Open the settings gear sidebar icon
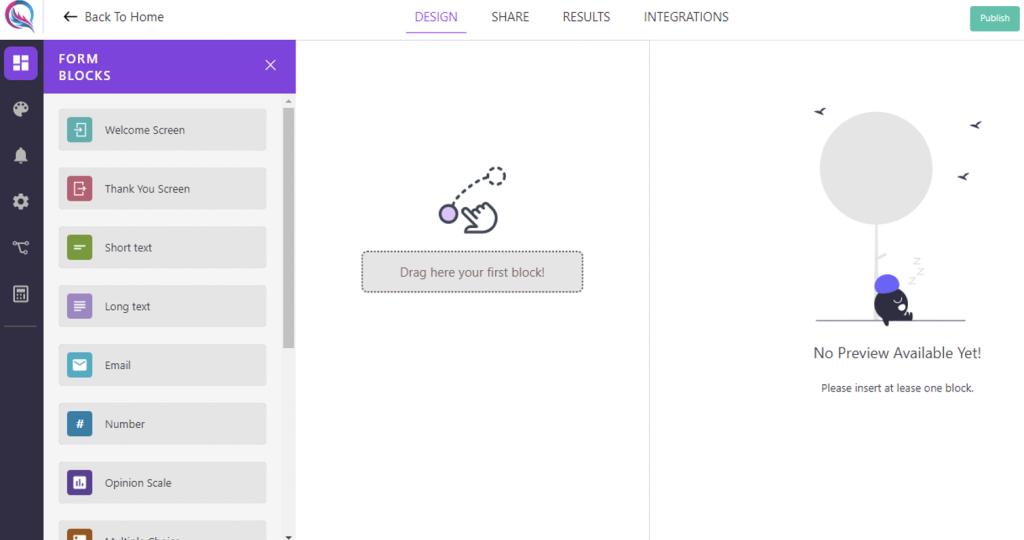This screenshot has width=1024, height=540. coord(21,201)
